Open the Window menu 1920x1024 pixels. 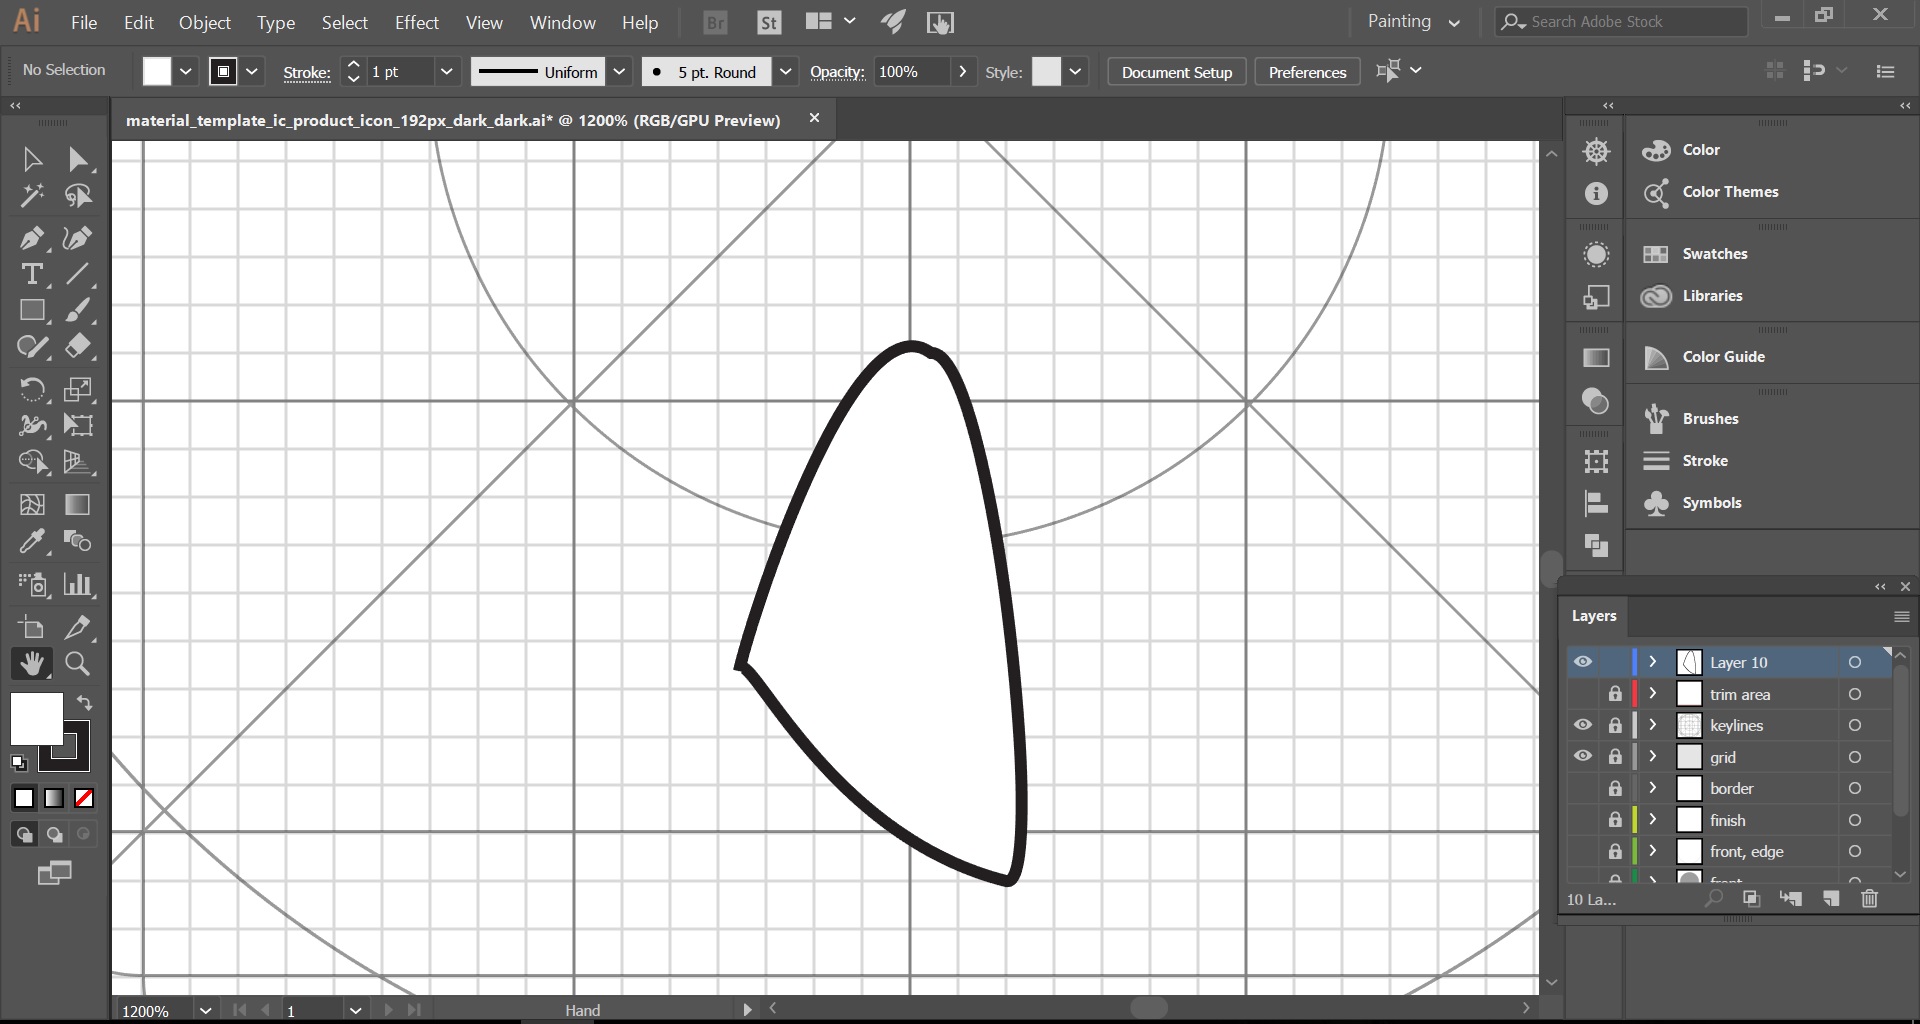click(x=563, y=22)
